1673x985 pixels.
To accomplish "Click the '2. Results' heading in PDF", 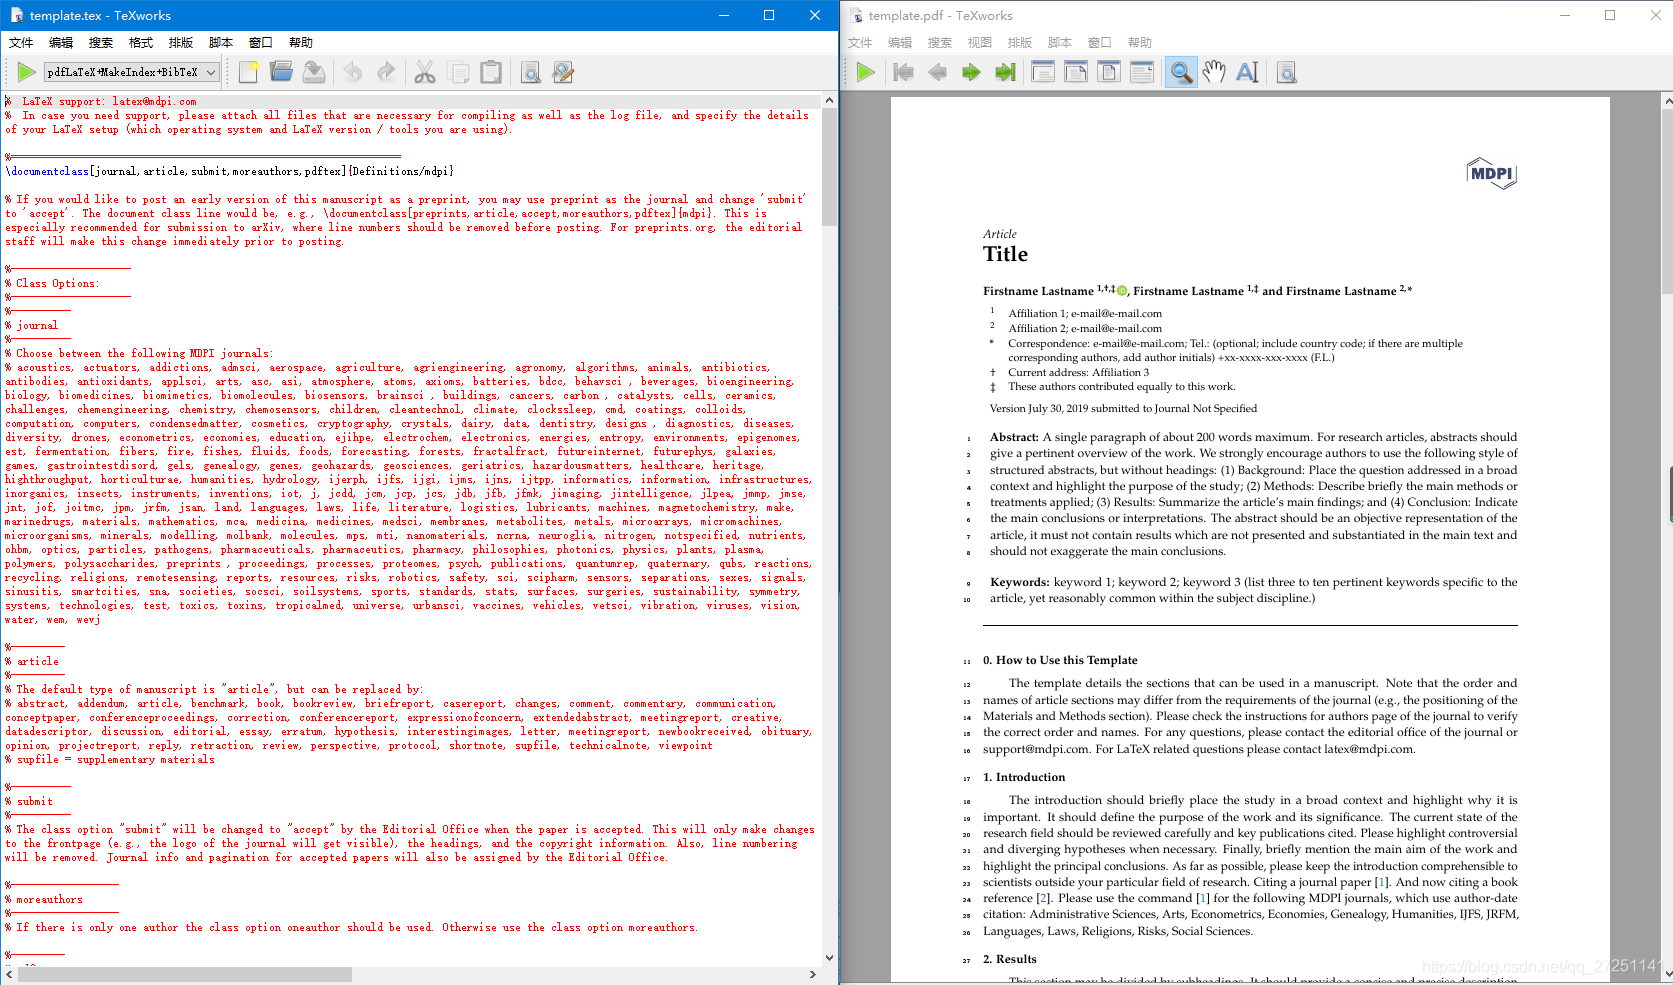I will (x=1010, y=959).
